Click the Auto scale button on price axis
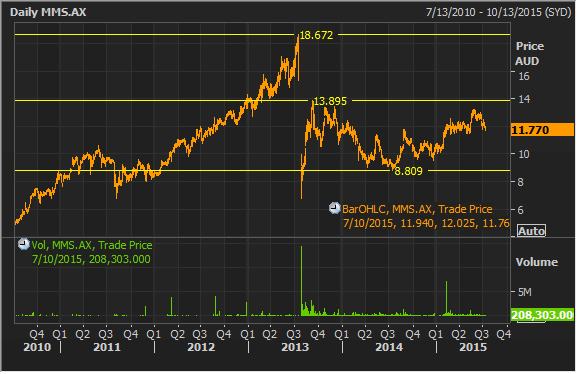Screen dimensions: 578x374 [532, 231]
